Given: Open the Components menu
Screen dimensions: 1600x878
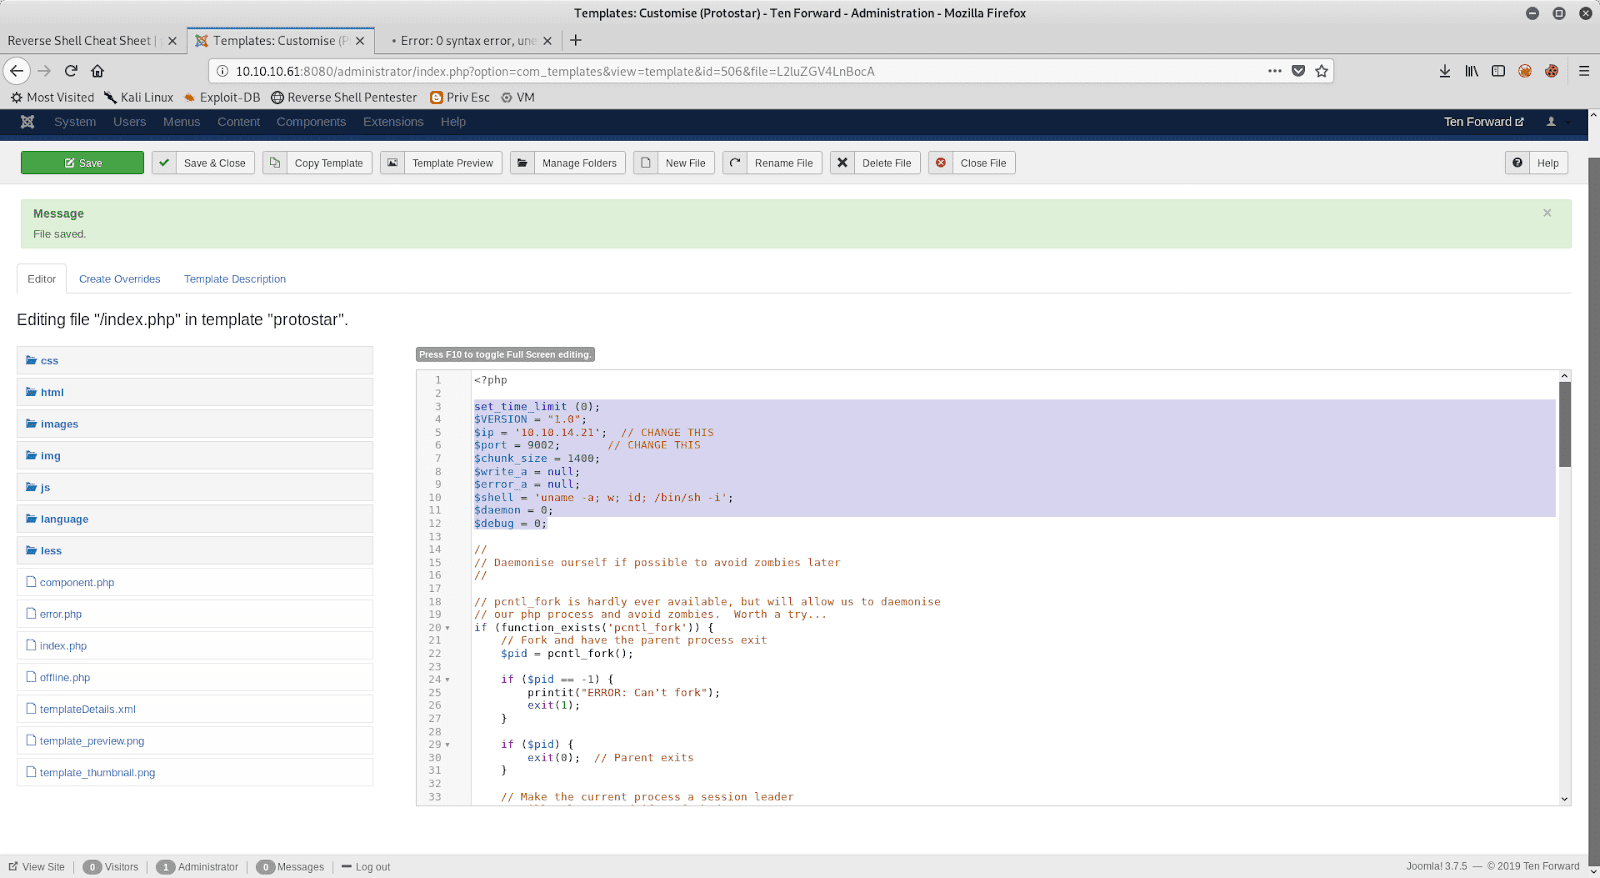Looking at the screenshot, I should 311,122.
